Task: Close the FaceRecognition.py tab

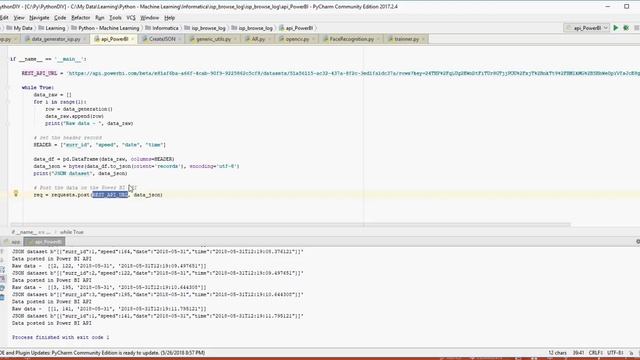Action: (x=378, y=39)
